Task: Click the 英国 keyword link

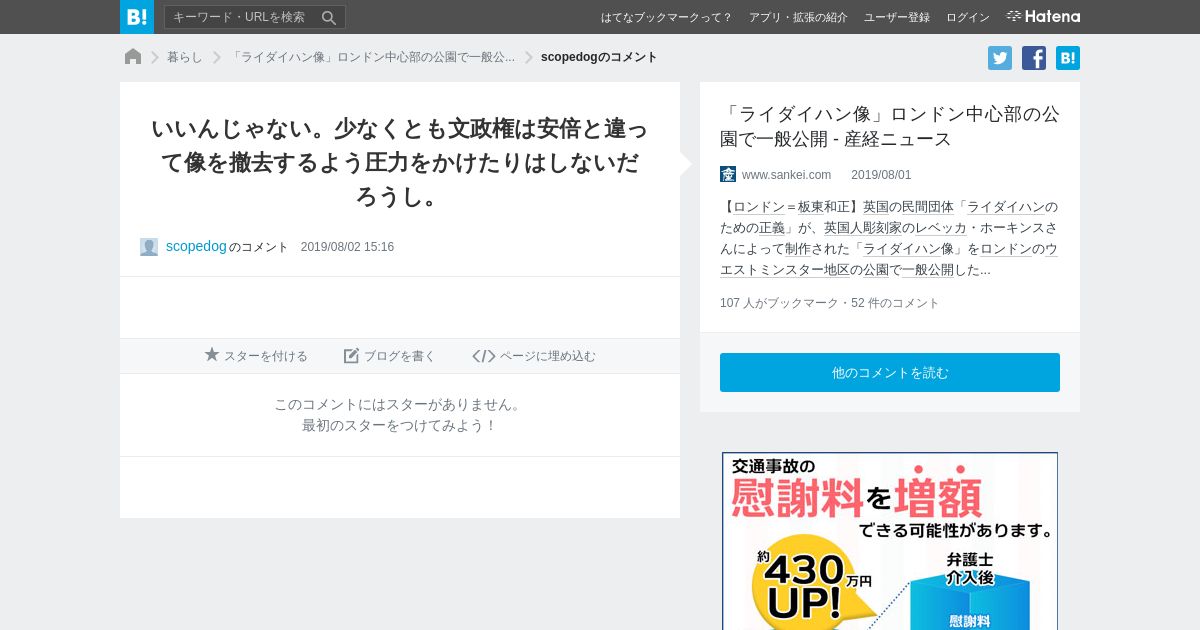Action: tap(876, 207)
